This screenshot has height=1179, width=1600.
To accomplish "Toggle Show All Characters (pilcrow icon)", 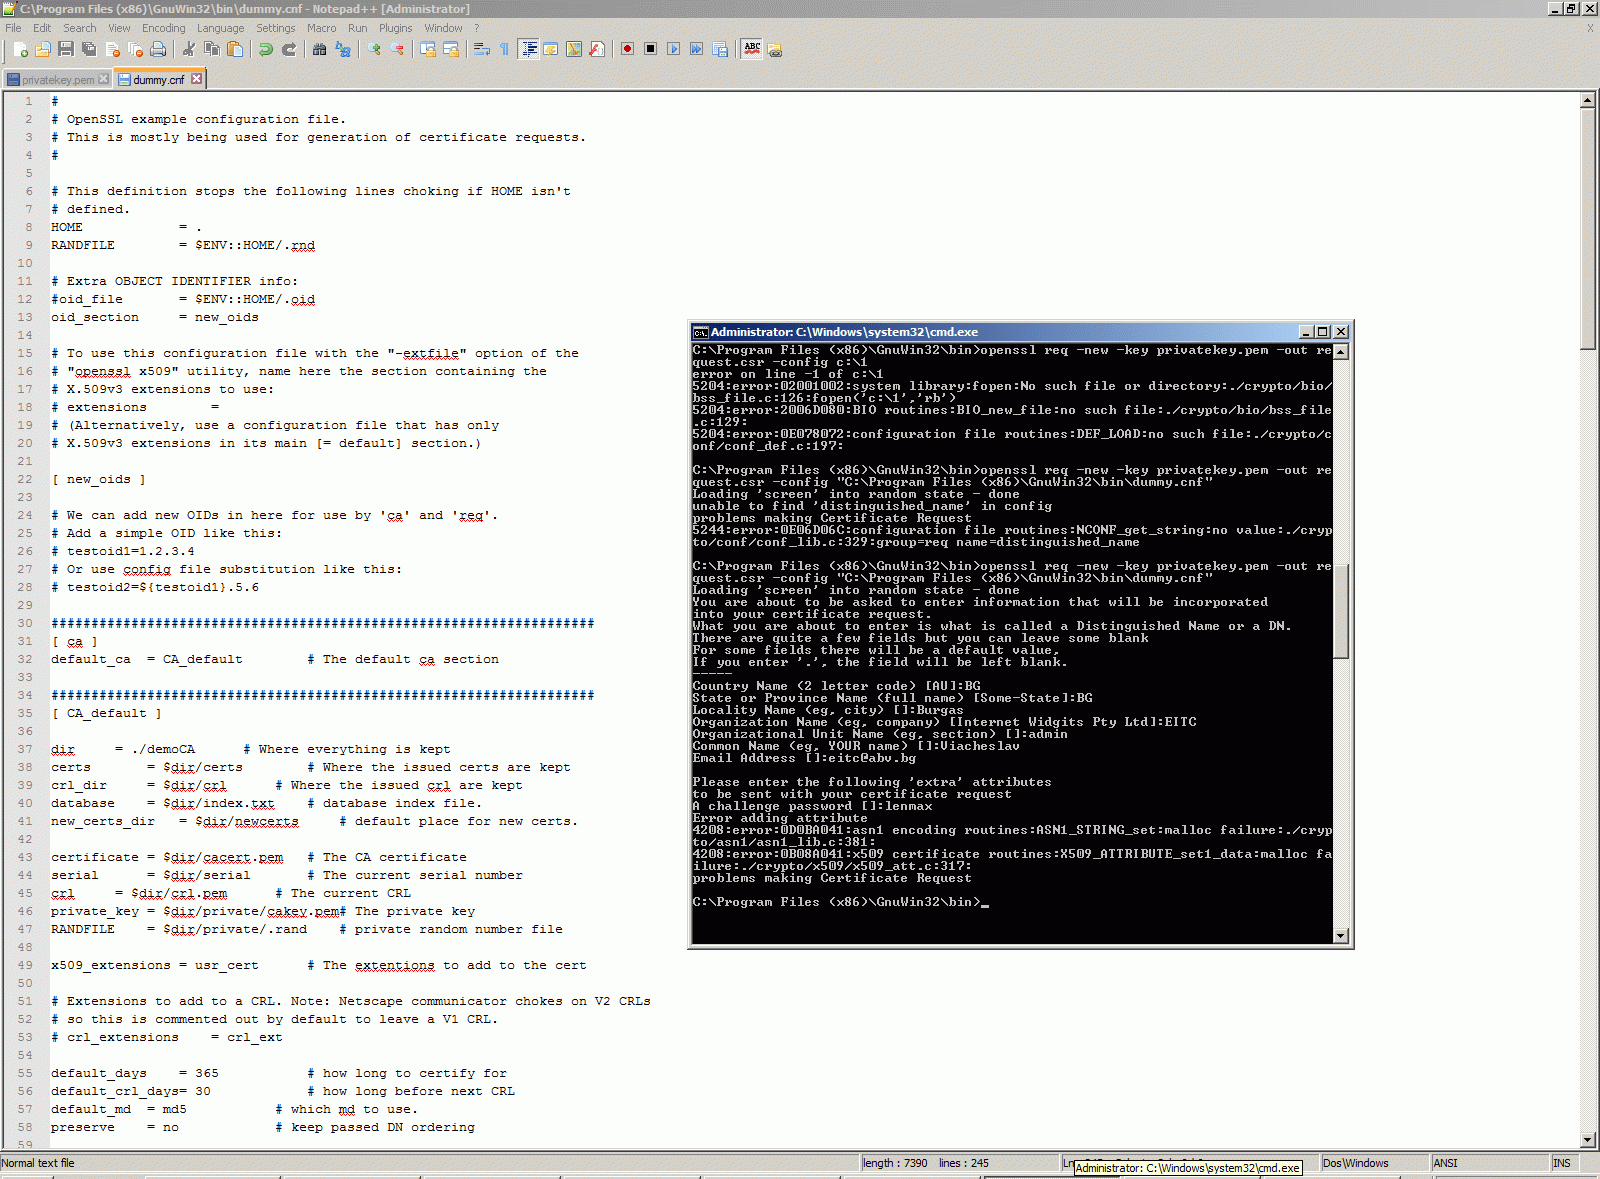I will click(x=505, y=49).
